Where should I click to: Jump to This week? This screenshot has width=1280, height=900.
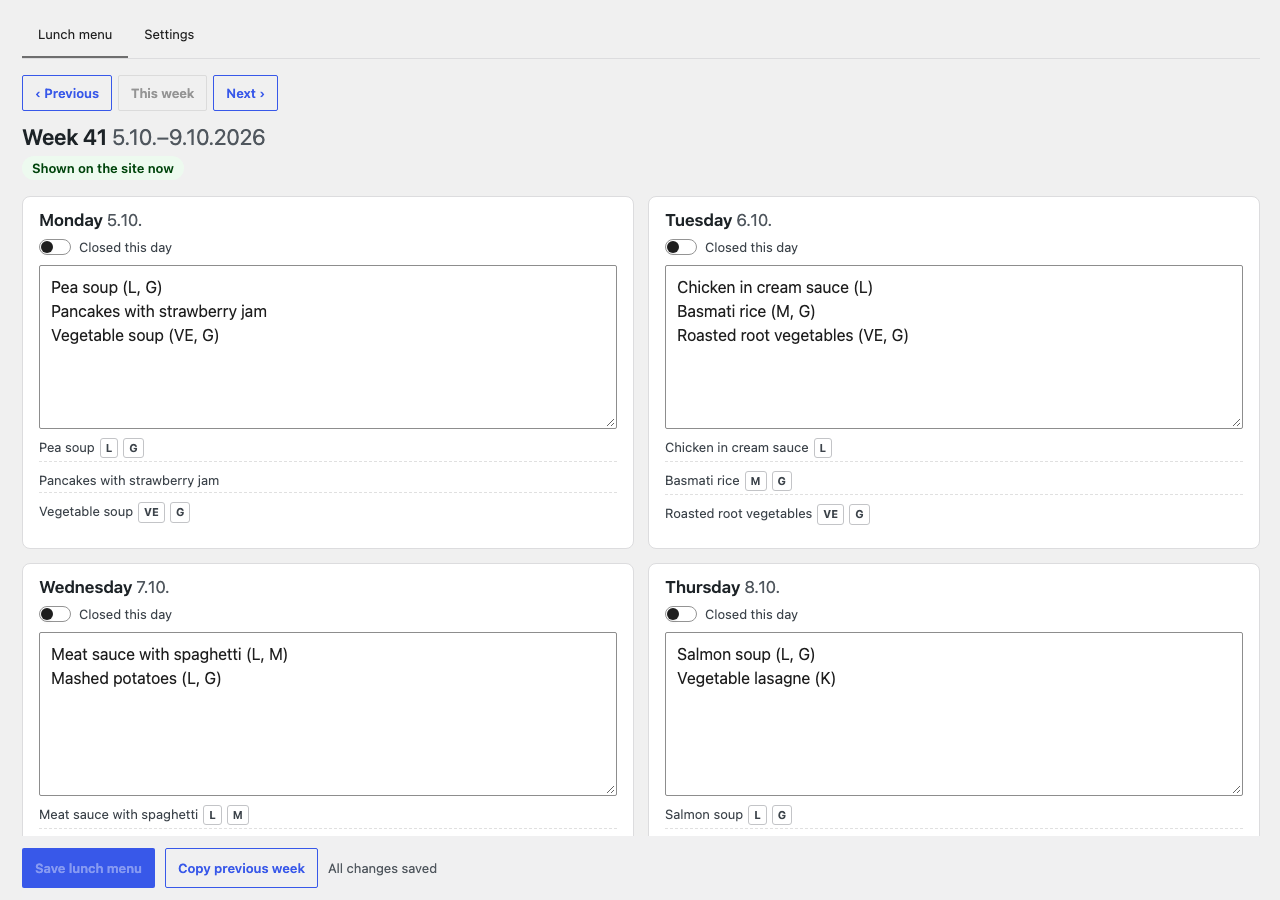[162, 93]
